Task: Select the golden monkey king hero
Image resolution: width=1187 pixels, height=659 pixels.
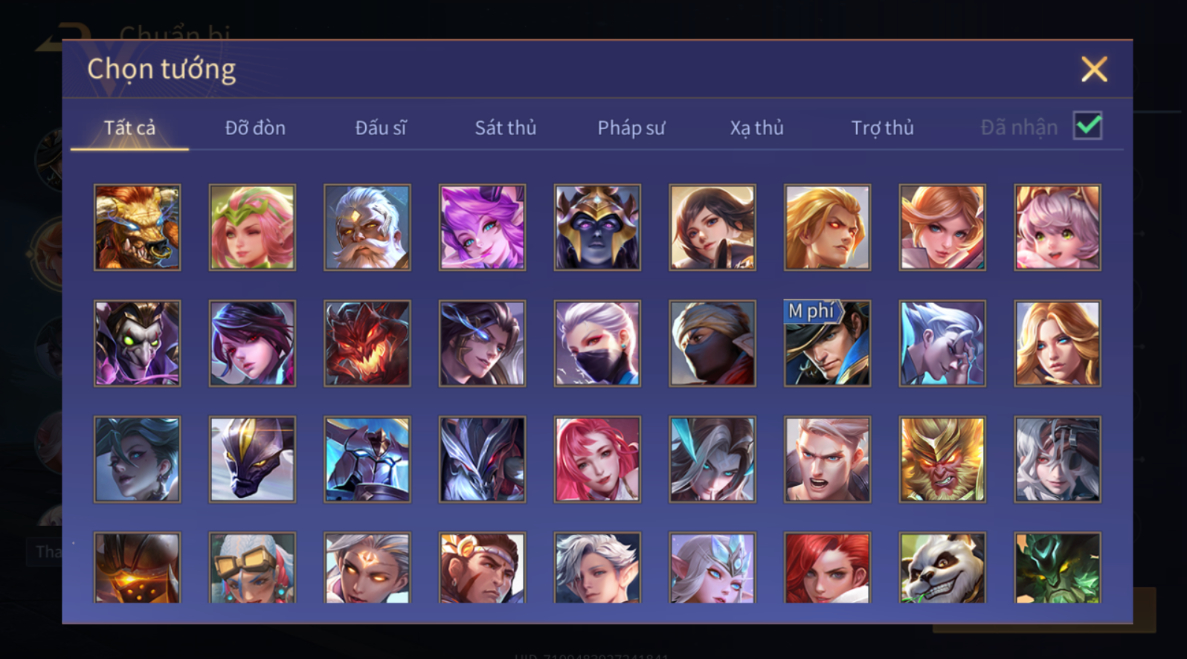Action: (942, 459)
